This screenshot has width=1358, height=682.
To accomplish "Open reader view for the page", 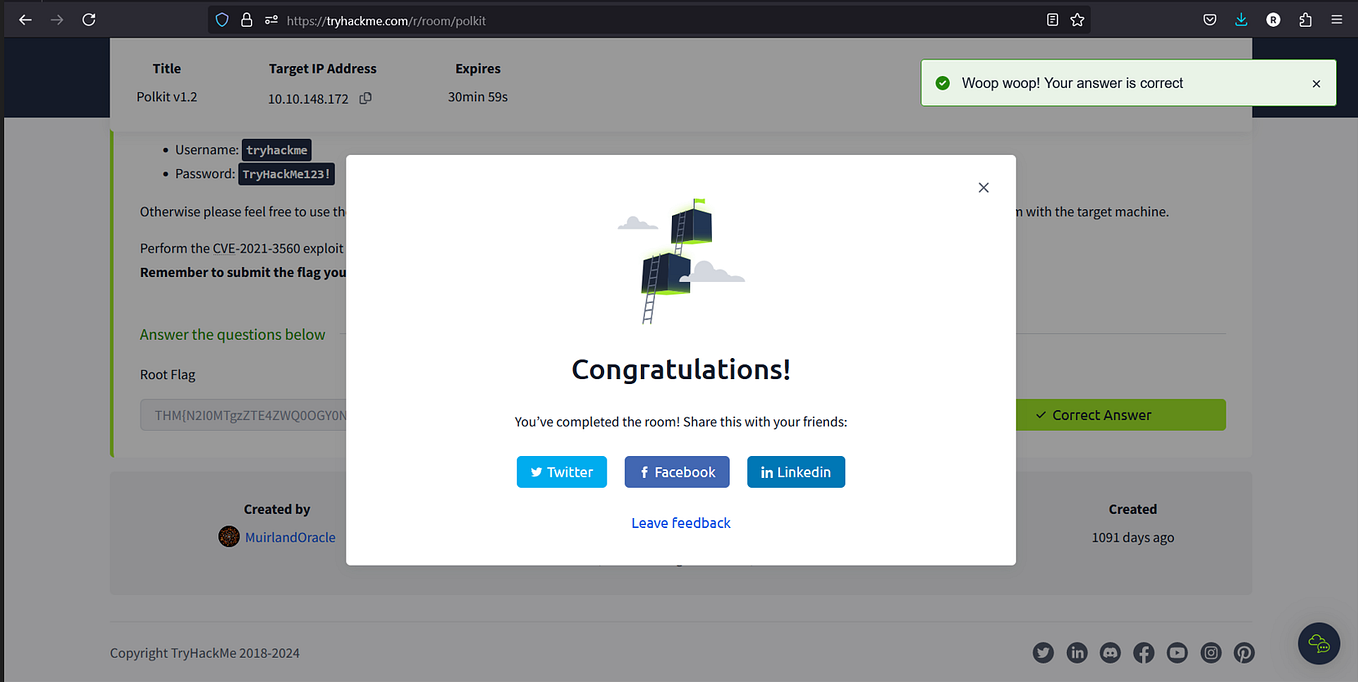I will click(x=1051, y=19).
